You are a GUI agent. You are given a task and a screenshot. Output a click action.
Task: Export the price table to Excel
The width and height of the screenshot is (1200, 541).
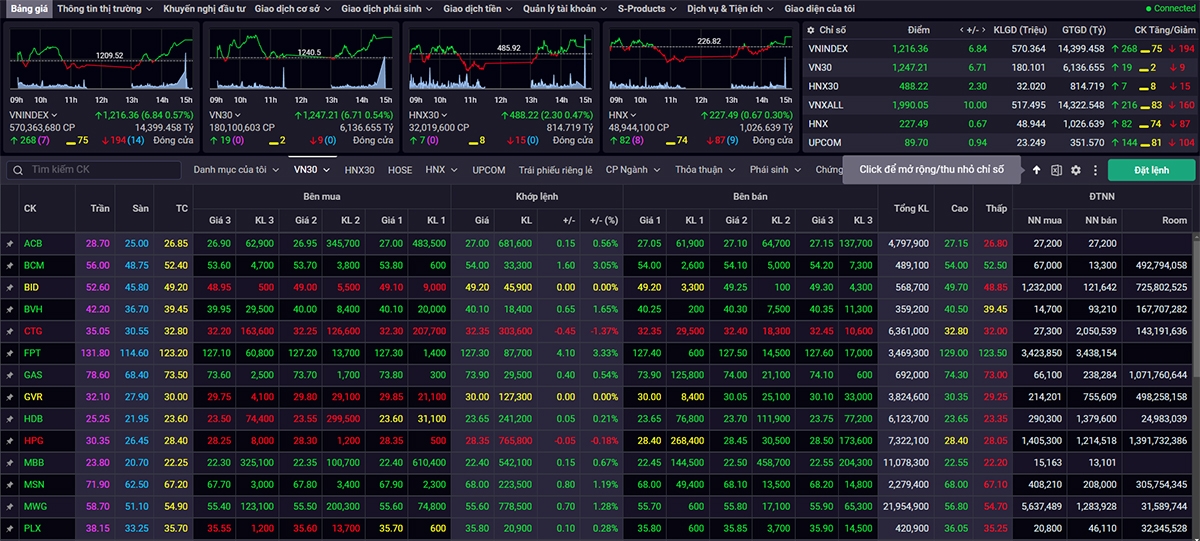1056,170
